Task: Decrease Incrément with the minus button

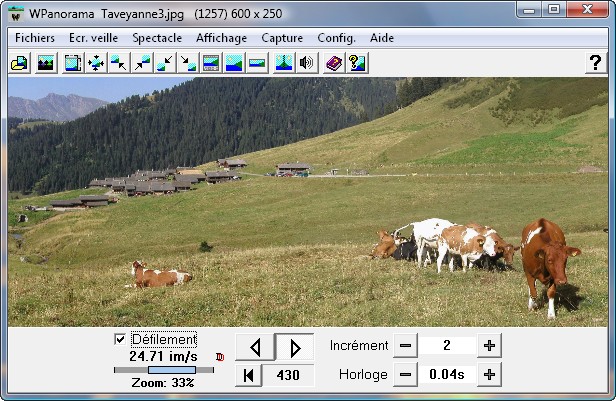Action: tap(405, 346)
